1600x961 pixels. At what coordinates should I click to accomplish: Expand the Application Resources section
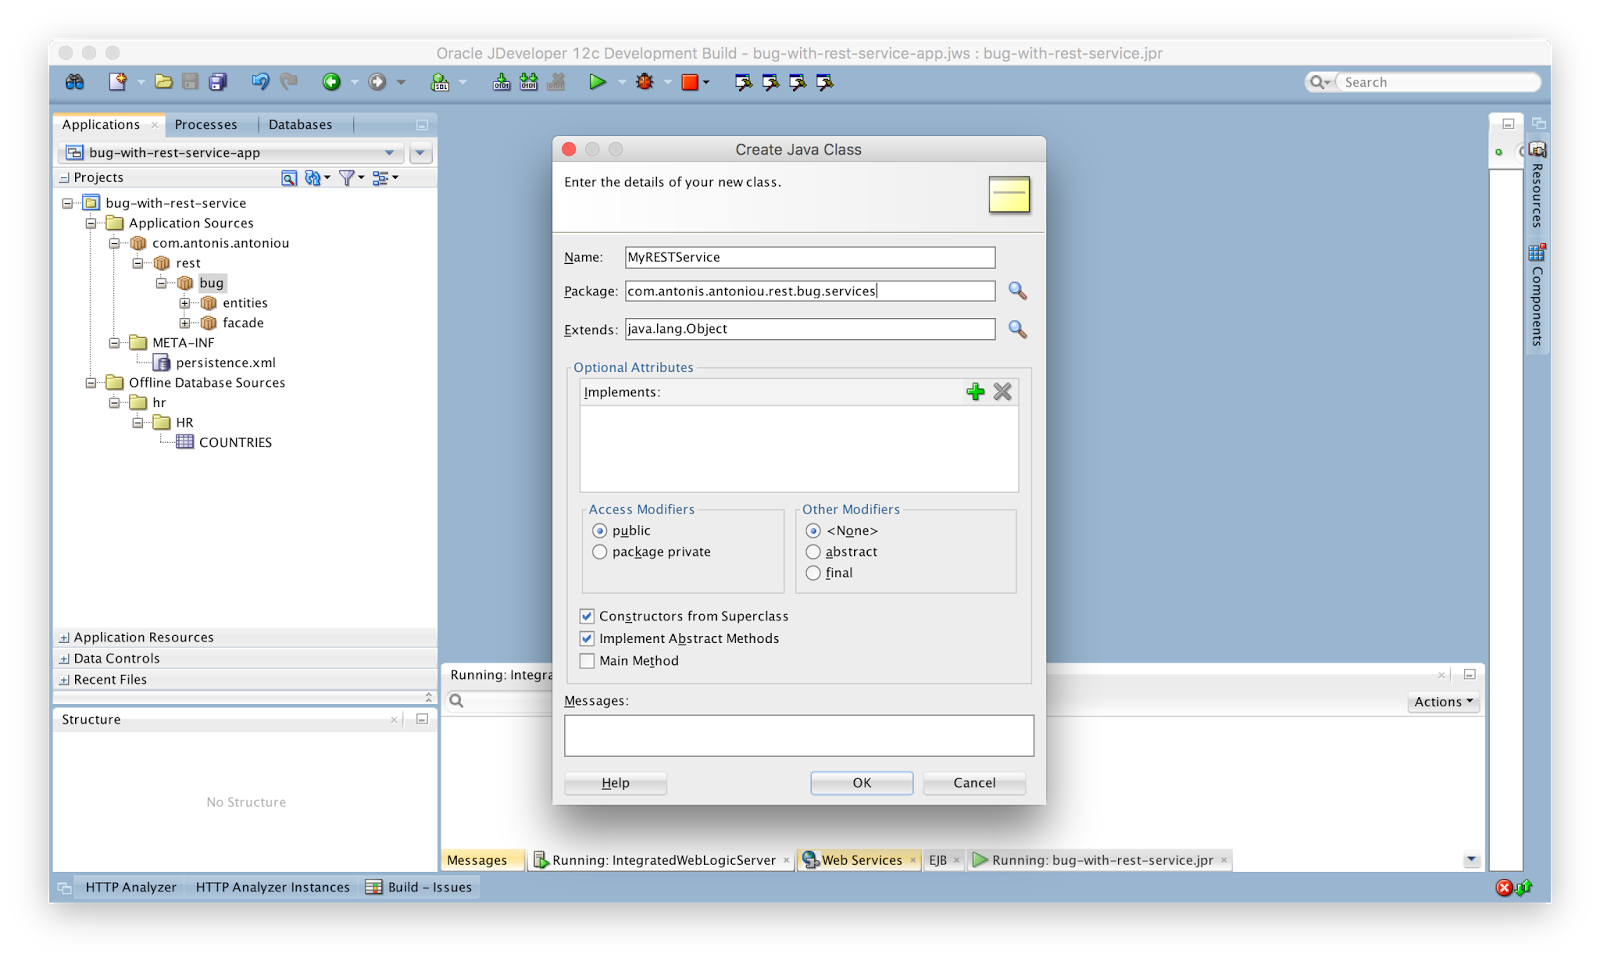64,638
